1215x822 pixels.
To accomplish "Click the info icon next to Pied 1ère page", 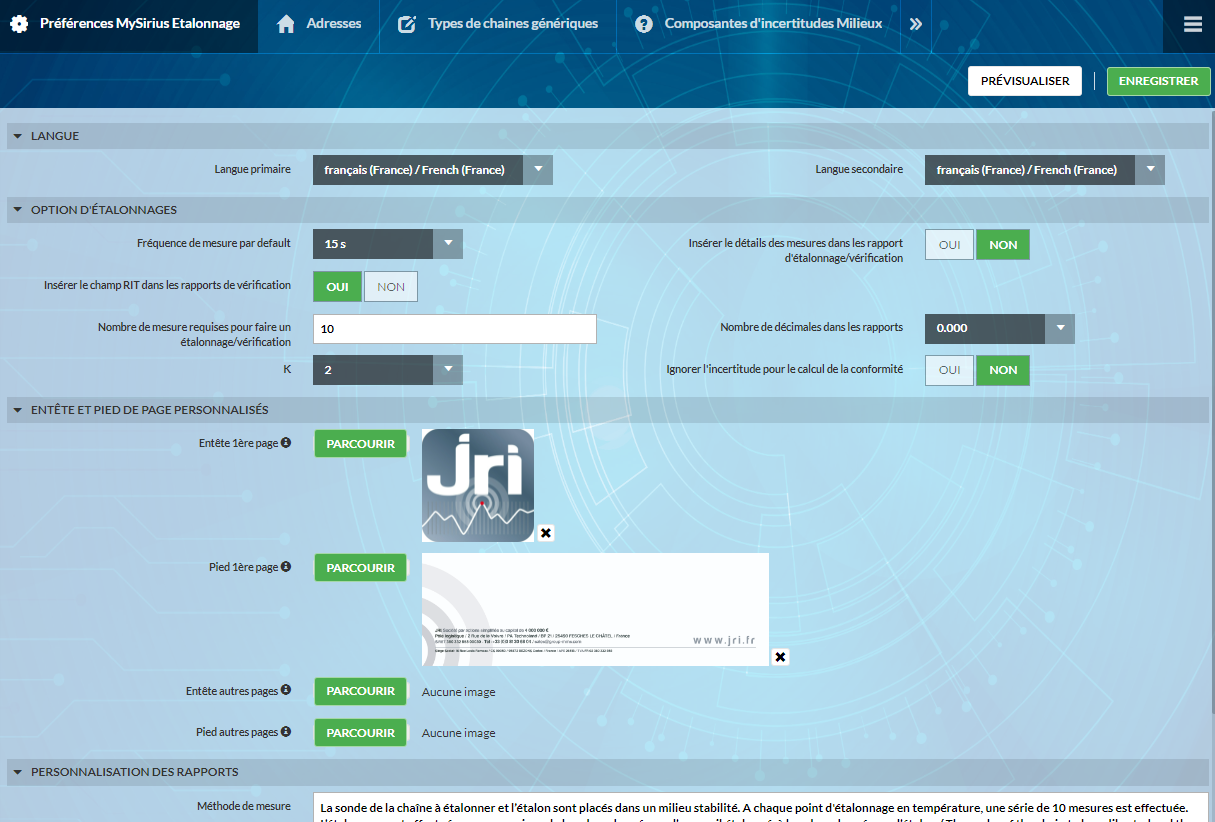I will (x=286, y=567).
